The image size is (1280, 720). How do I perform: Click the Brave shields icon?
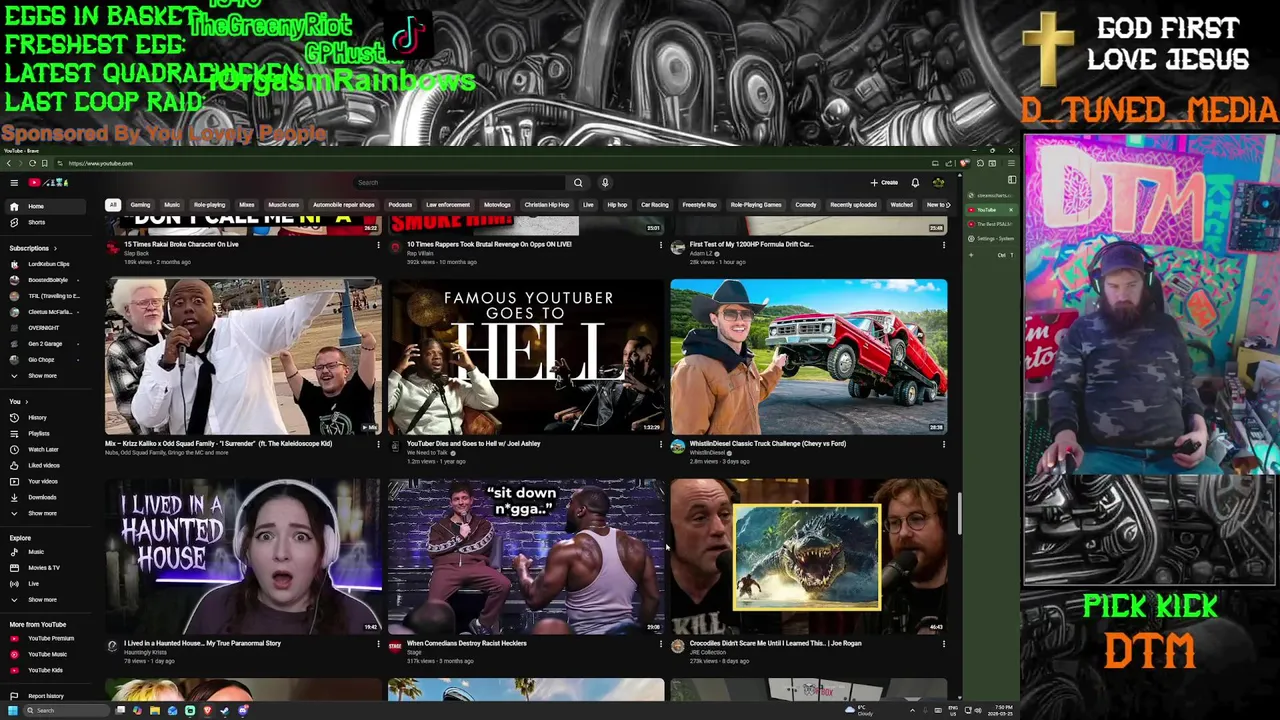[x=965, y=163]
